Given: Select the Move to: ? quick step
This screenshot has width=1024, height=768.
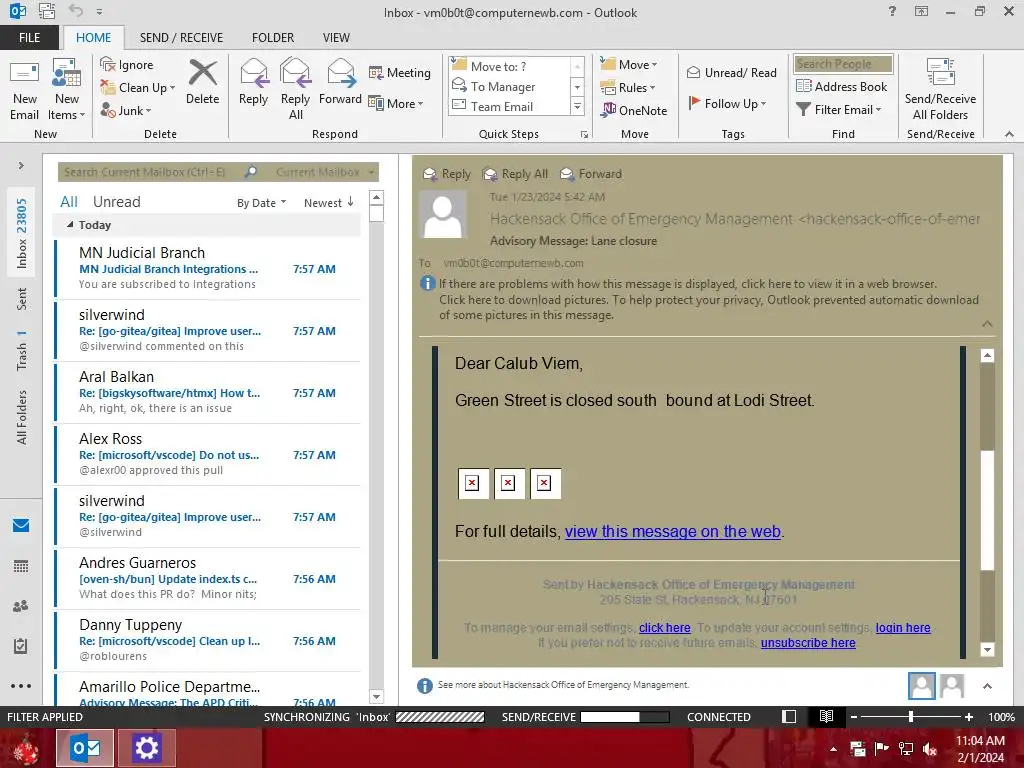Looking at the screenshot, I should 498,66.
